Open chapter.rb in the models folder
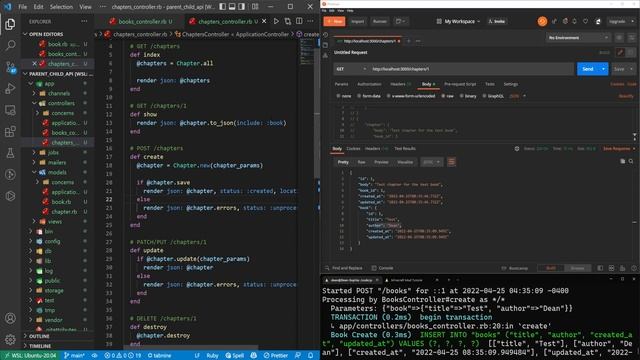Screen dimensions: 640x360 (x=64, y=211)
